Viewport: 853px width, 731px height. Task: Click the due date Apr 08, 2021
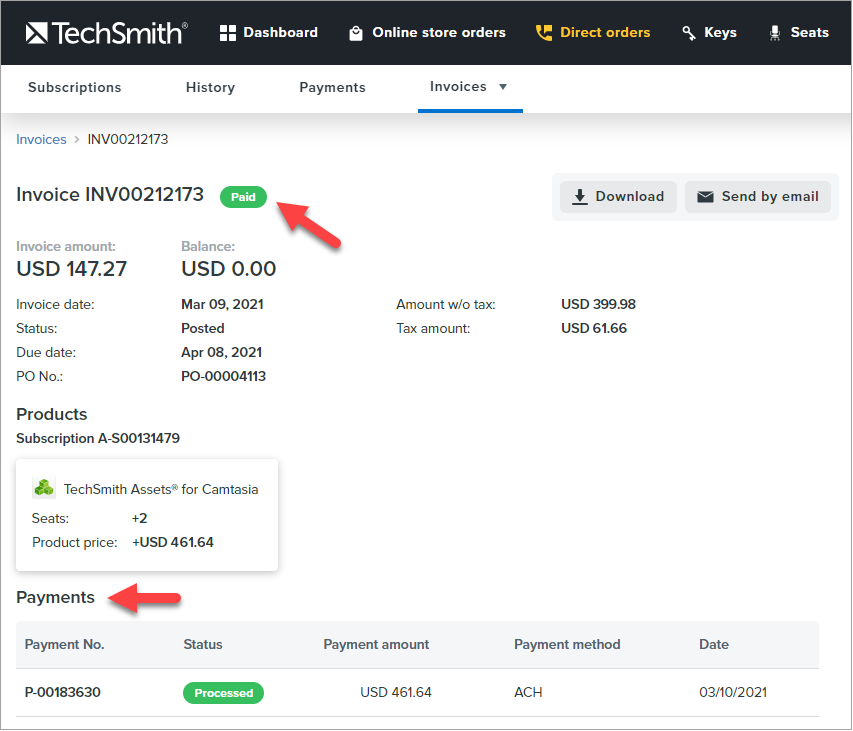tap(221, 352)
